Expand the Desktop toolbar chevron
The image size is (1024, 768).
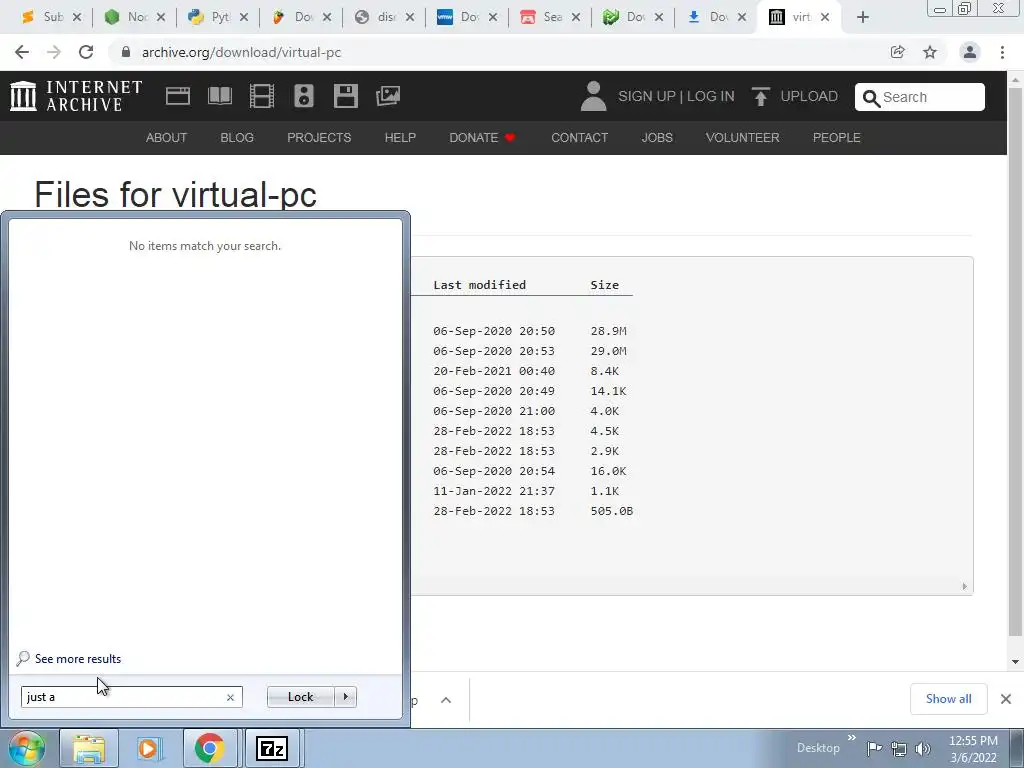point(852,737)
